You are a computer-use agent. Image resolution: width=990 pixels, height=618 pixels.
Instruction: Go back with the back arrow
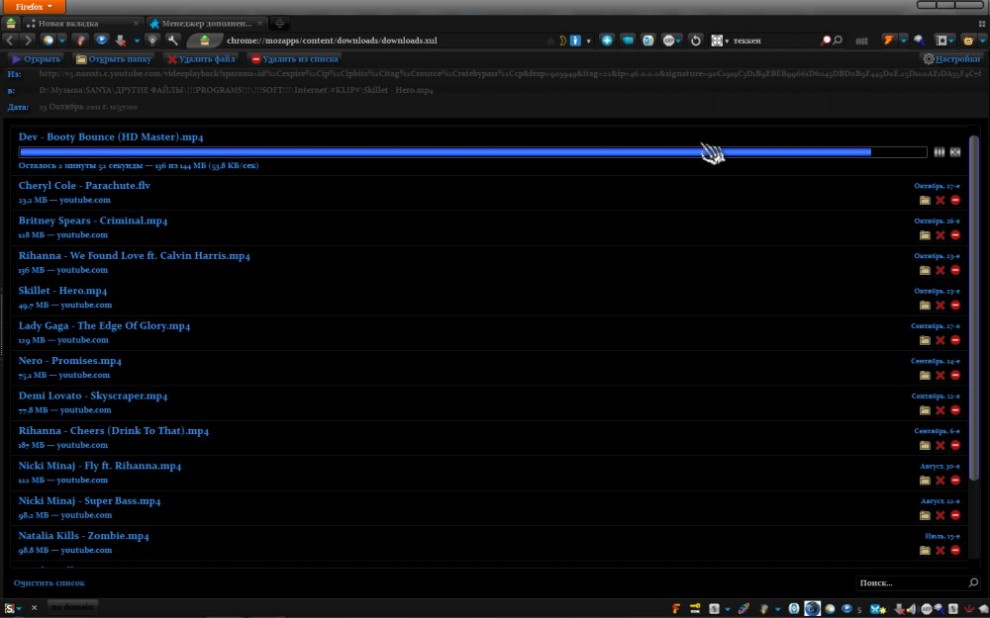pyautogui.click(x=10, y=40)
